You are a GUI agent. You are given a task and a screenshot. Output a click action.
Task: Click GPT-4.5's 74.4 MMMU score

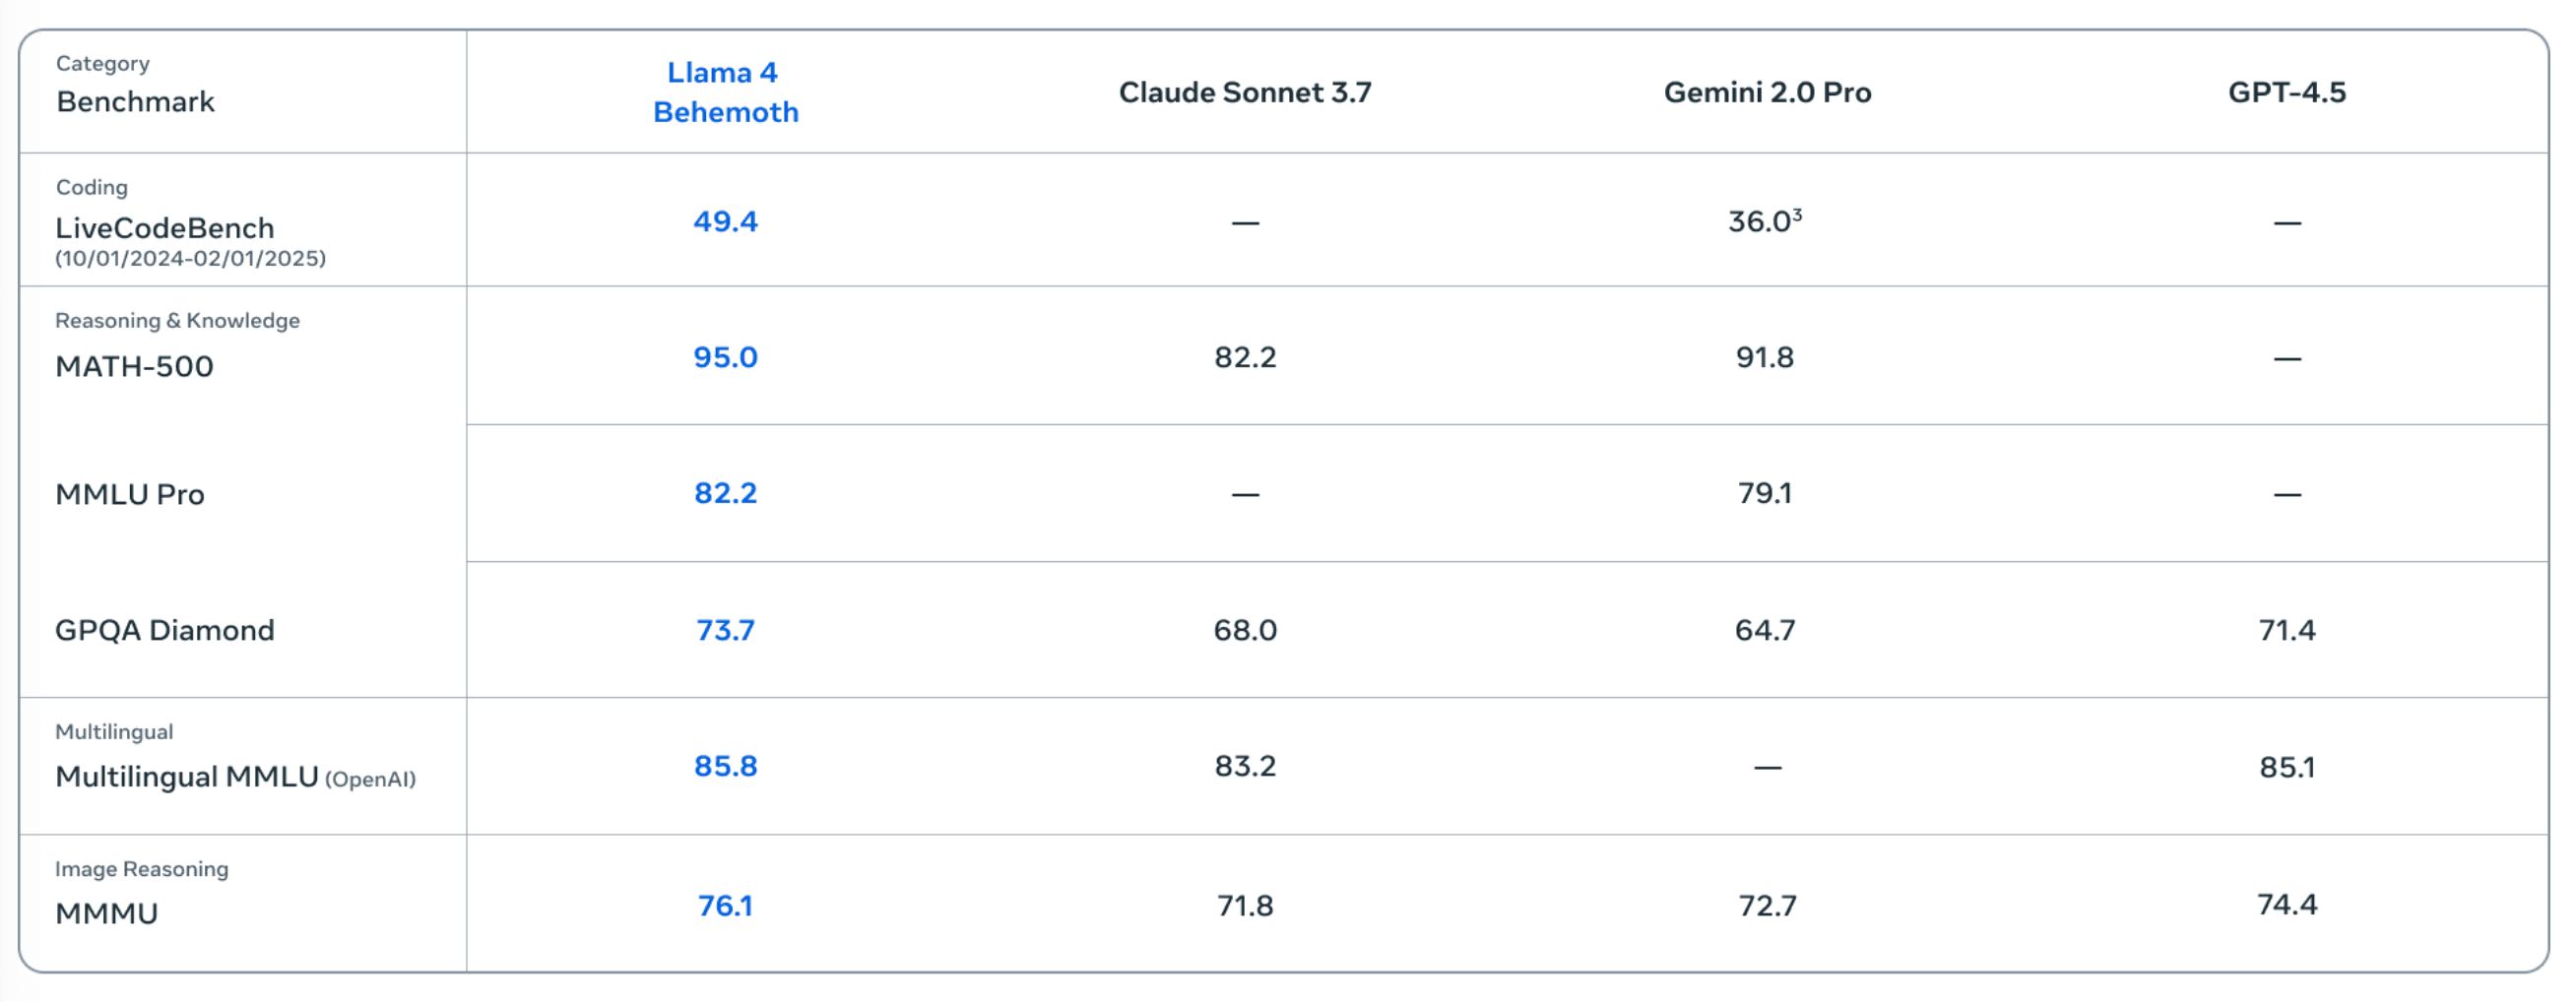point(2287,904)
